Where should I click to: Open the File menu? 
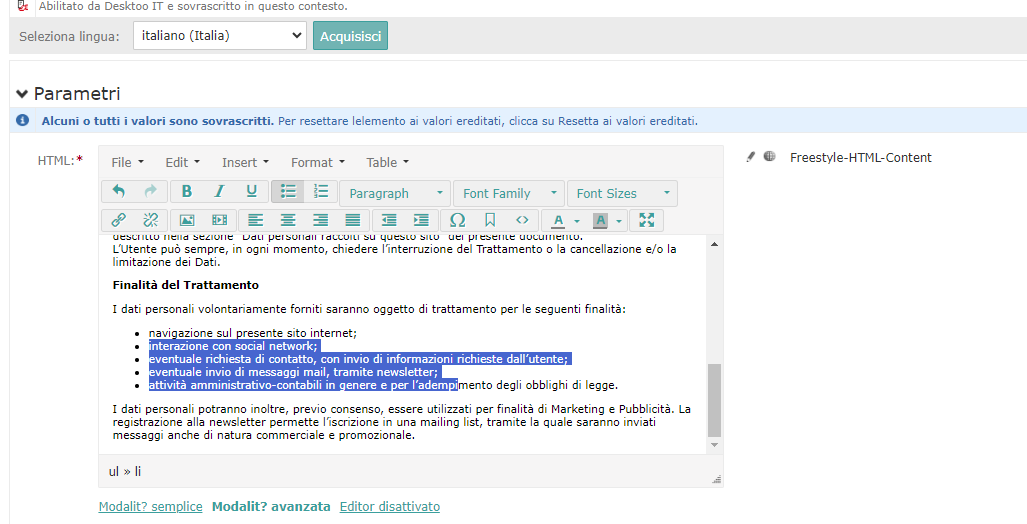(x=127, y=162)
